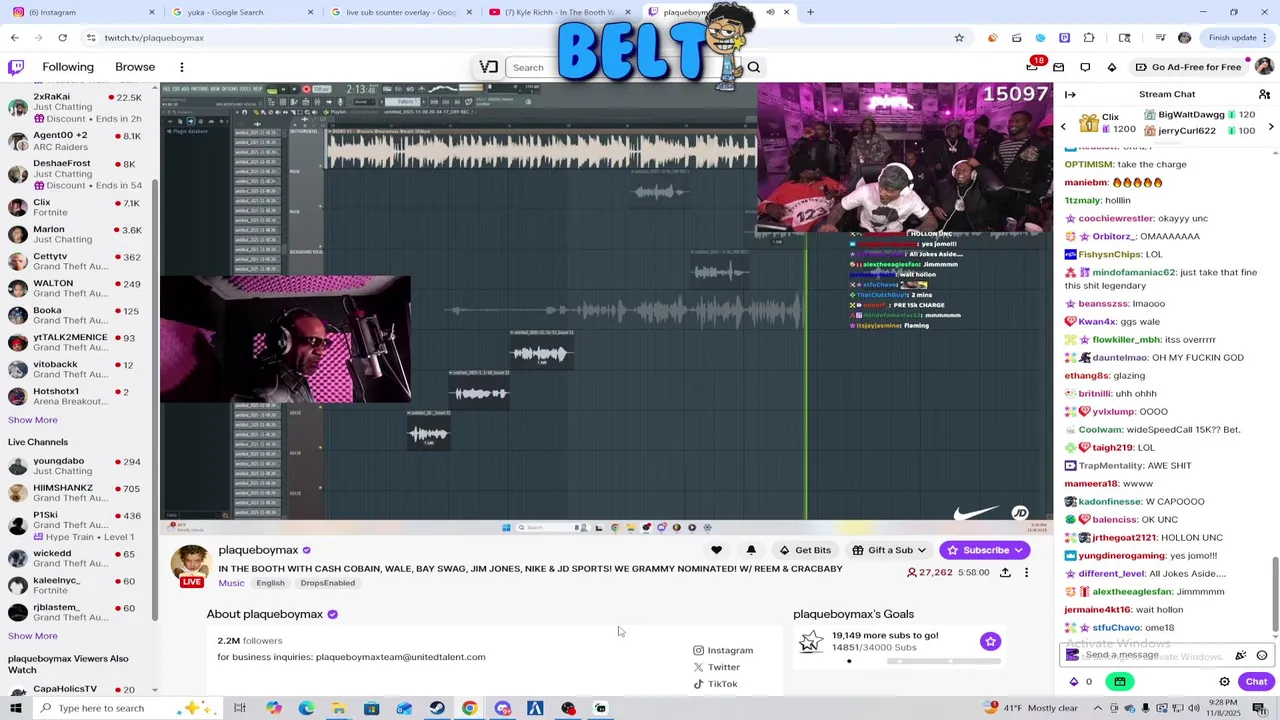Open the Clix channel in sidebar
Image resolution: width=1280 pixels, height=720 pixels.
point(78,207)
